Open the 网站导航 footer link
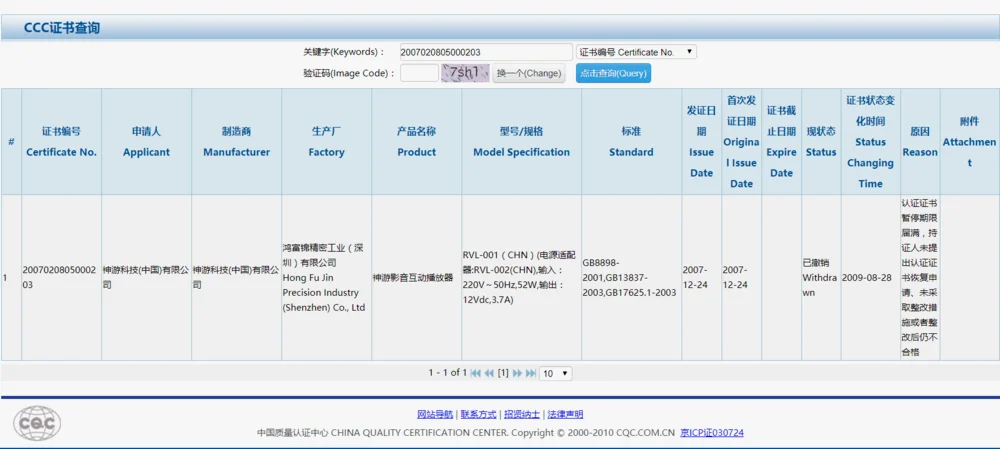Image resolution: width=1000 pixels, height=449 pixels. (x=435, y=415)
